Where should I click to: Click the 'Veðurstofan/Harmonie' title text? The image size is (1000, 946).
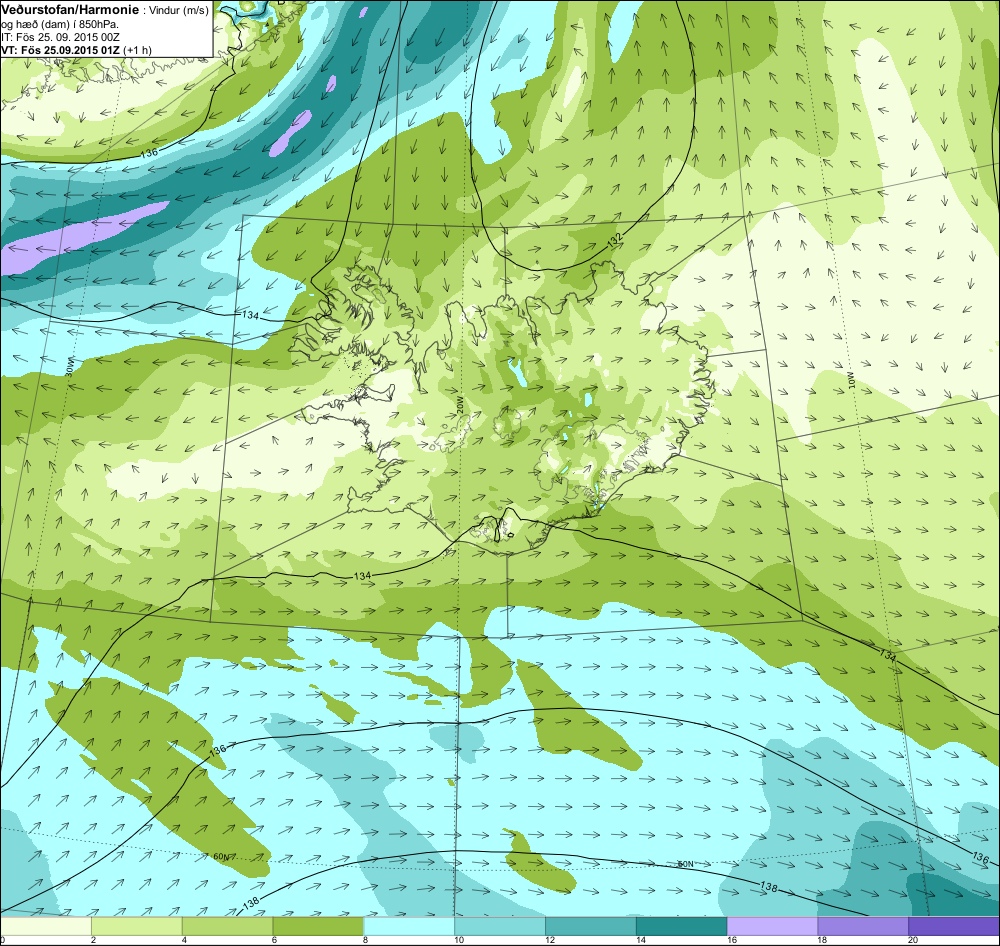(68, 10)
